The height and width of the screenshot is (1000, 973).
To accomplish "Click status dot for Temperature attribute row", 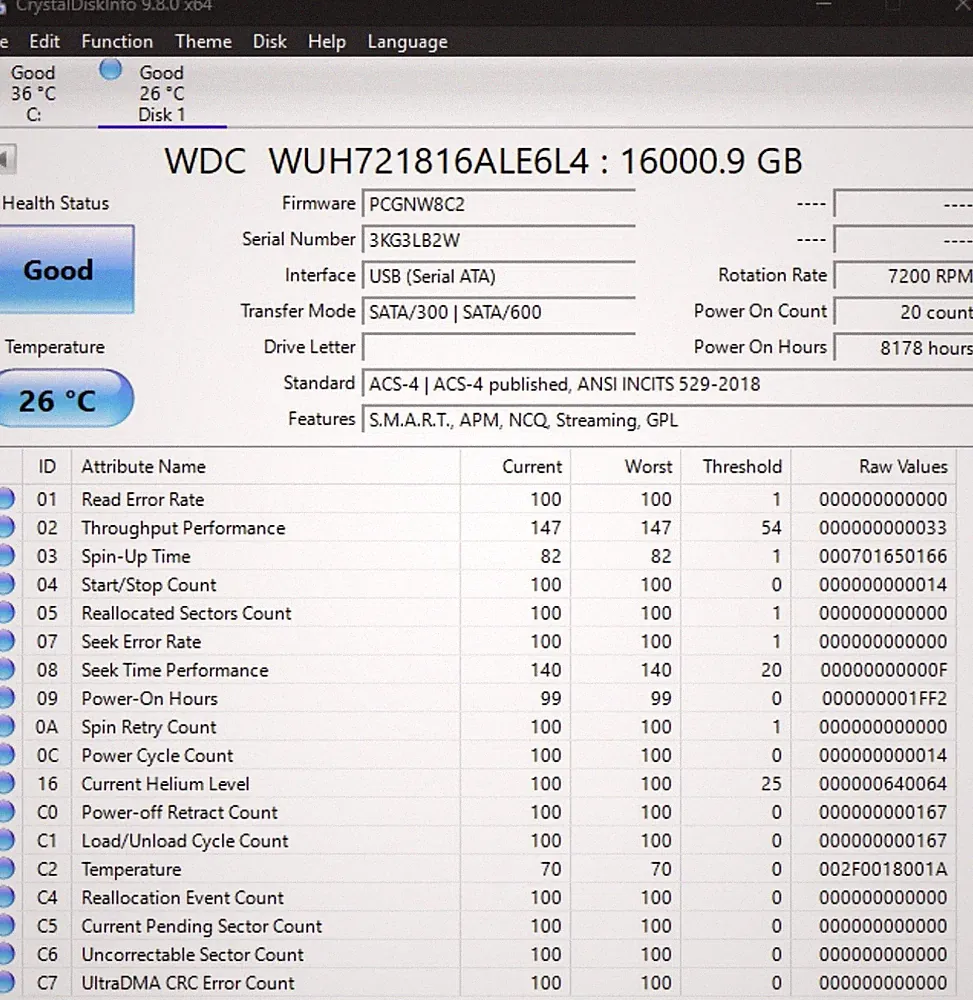I will coord(6,869).
